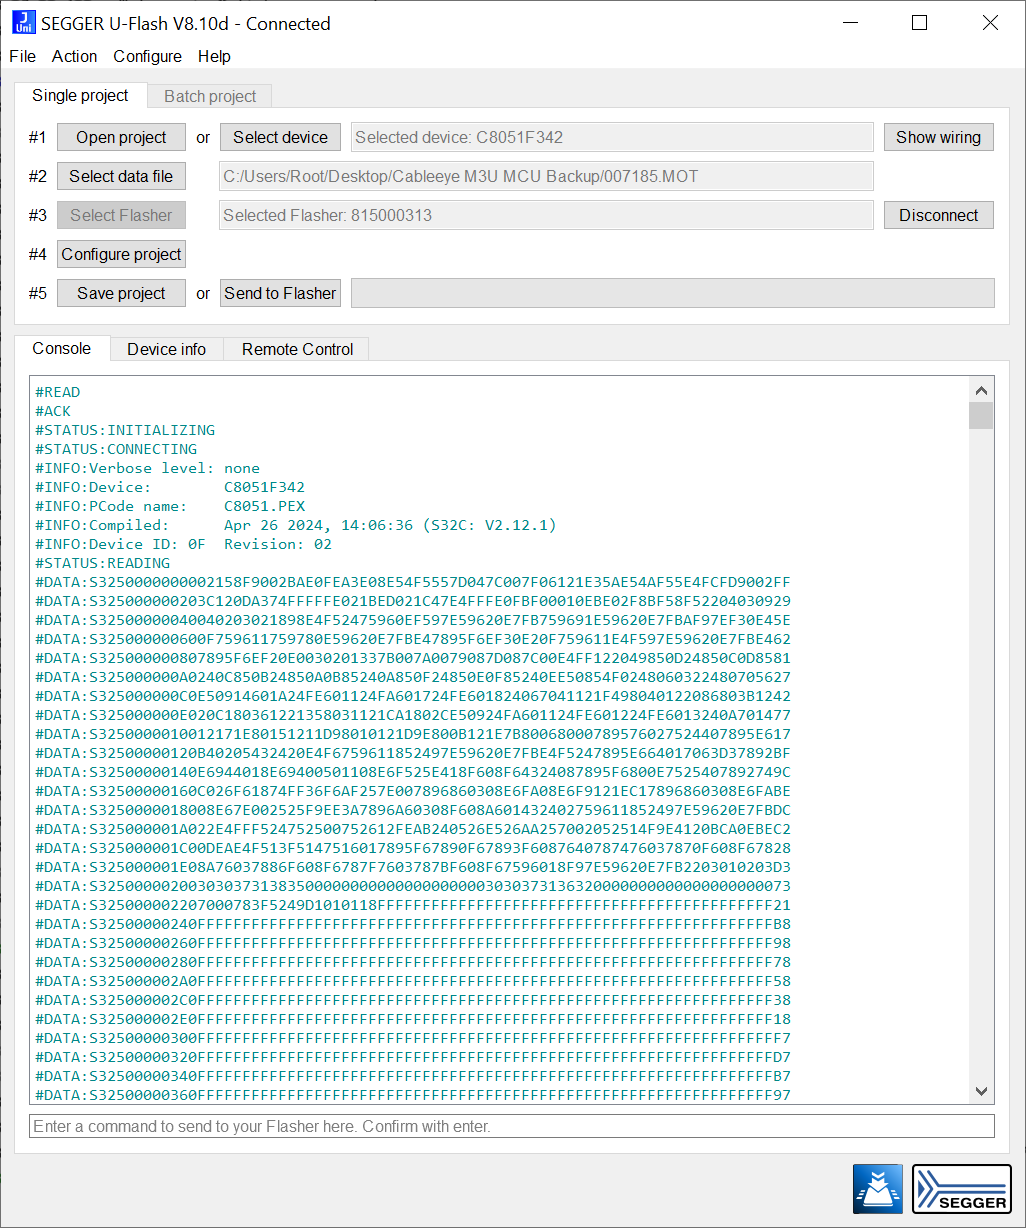The image size is (1026, 1228).
Task: Open the Action menu
Action: click(75, 56)
